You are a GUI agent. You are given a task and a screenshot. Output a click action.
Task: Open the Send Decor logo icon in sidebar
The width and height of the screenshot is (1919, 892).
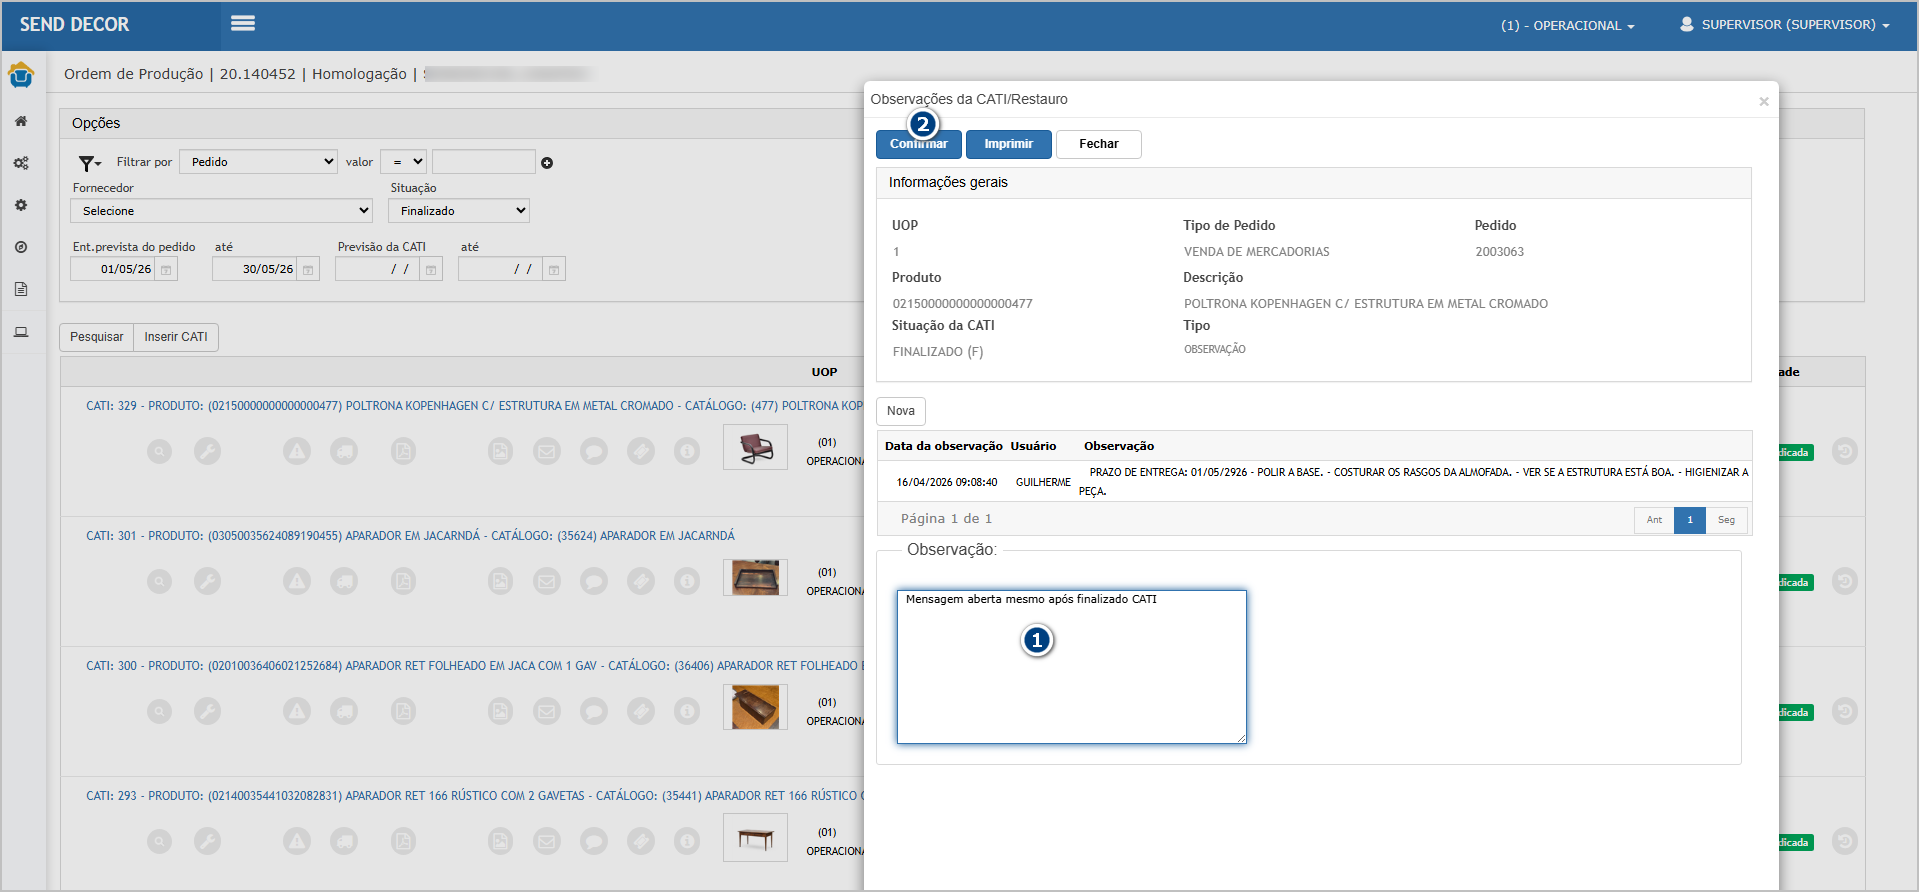(21, 75)
